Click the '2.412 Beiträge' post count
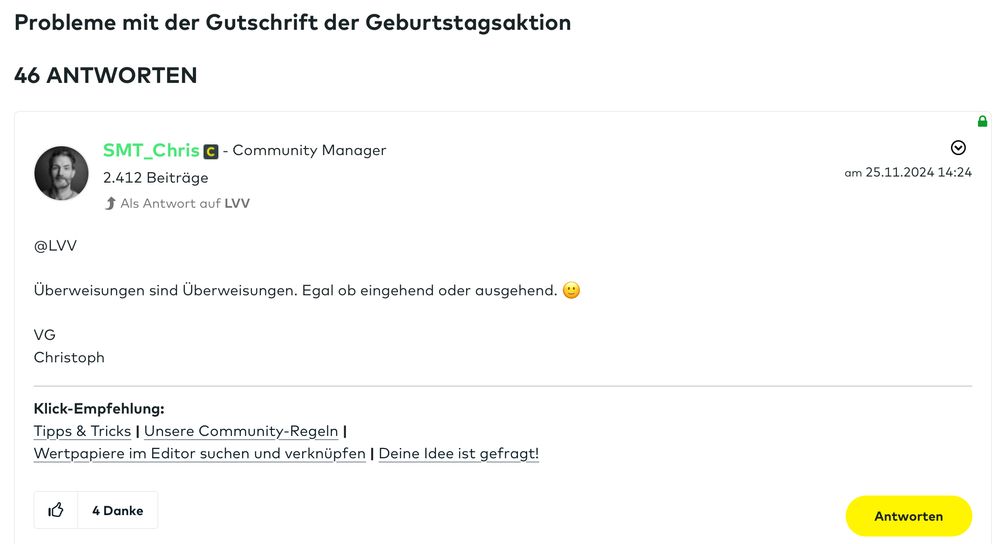This screenshot has height=544, width=998. (x=155, y=177)
